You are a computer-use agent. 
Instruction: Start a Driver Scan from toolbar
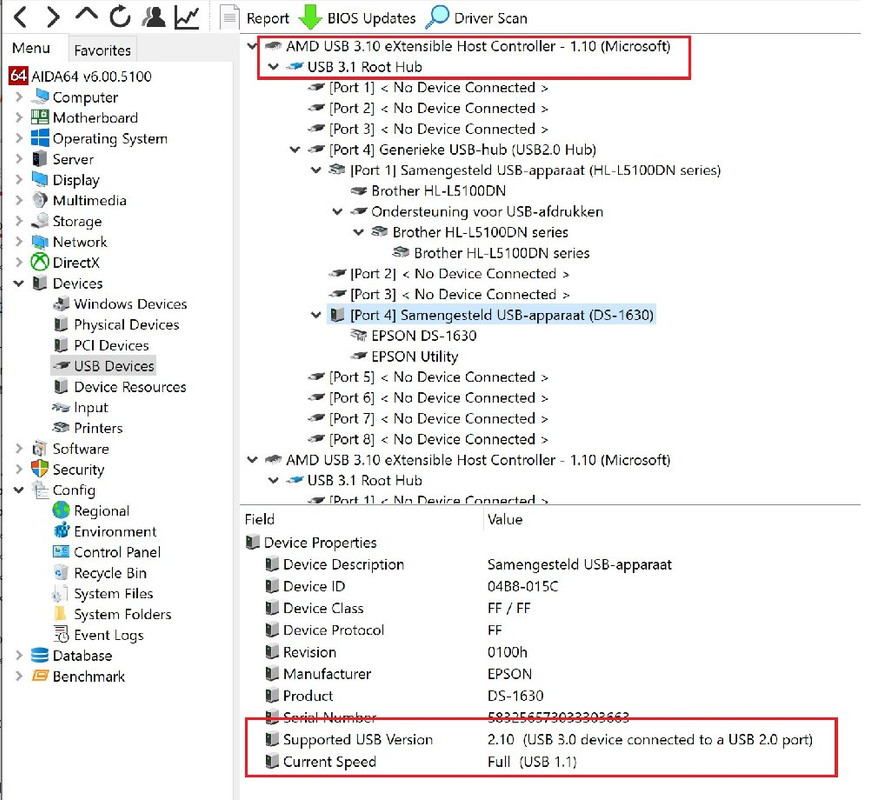pos(477,18)
